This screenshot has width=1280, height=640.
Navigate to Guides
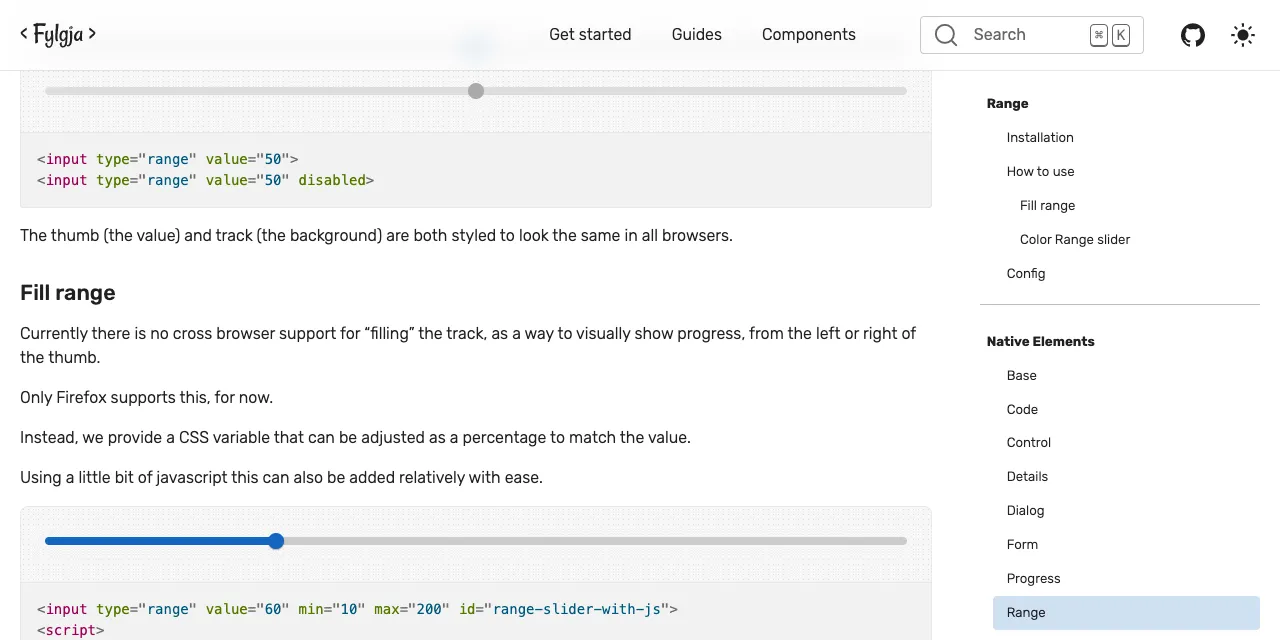(696, 34)
